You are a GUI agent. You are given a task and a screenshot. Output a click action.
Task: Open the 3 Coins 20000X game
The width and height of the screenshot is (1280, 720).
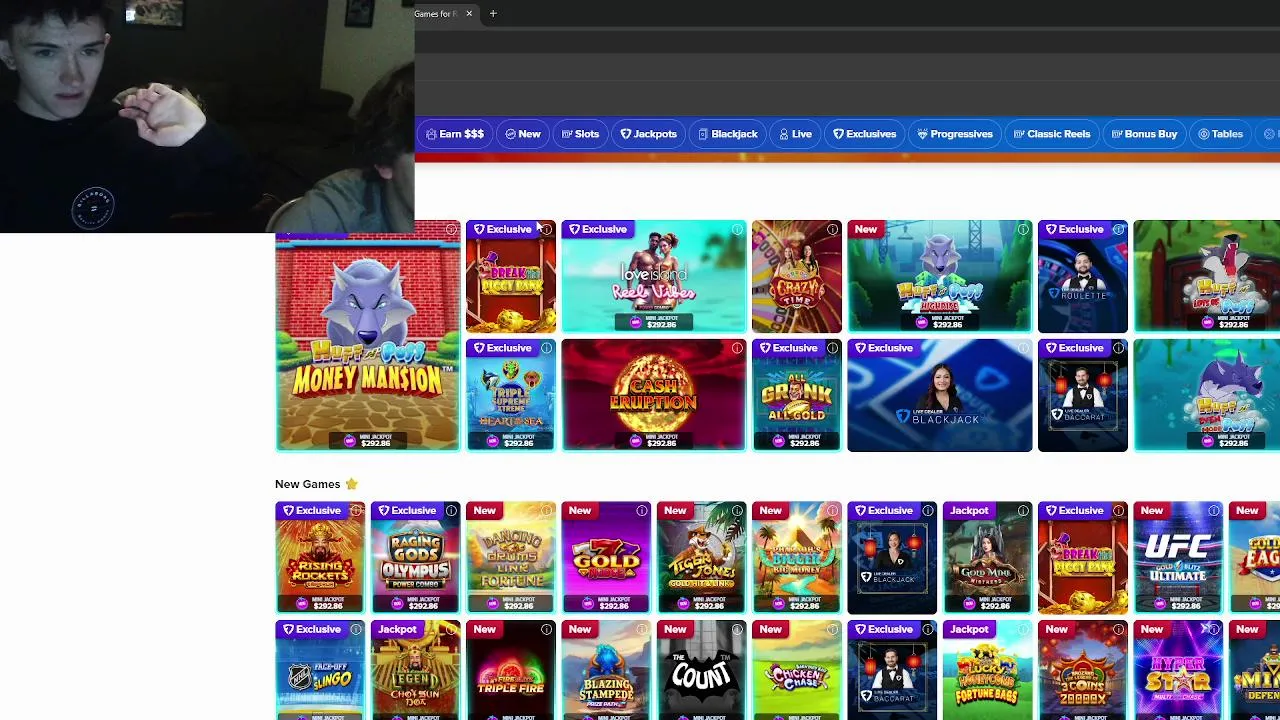(x=1083, y=670)
